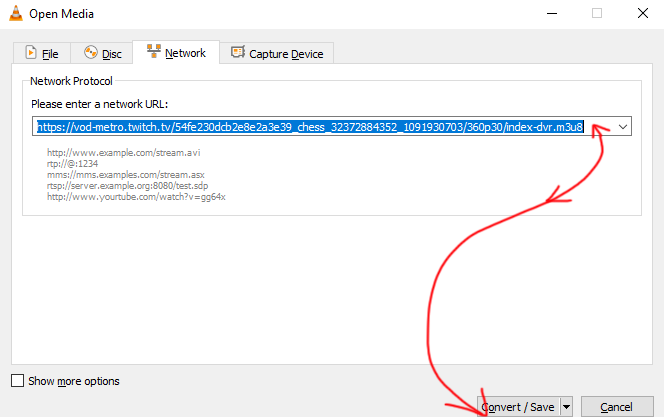Open the Convert / Save dropdown arrow

point(566,407)
